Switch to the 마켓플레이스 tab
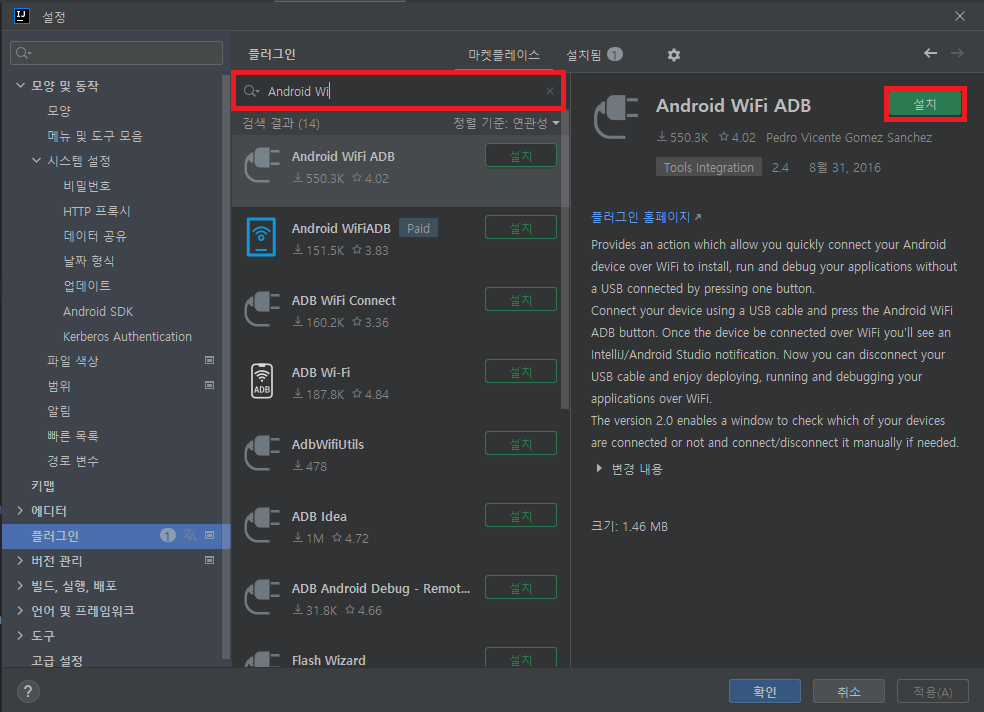 click(504, 55)
